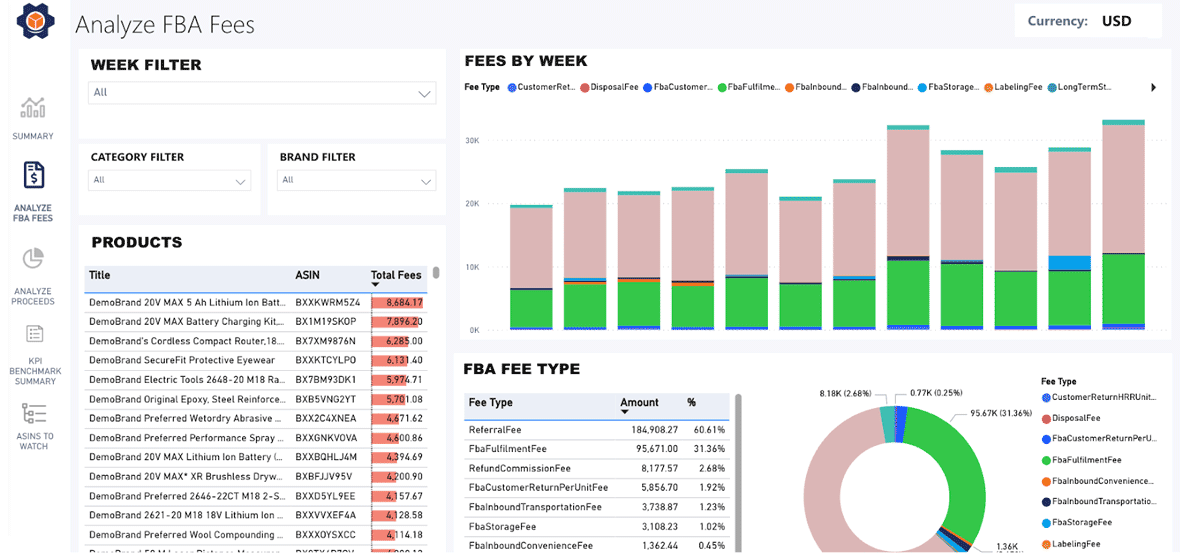
Task: Open the ASINs to Watch icon
Action: click(x=34, y=413)
